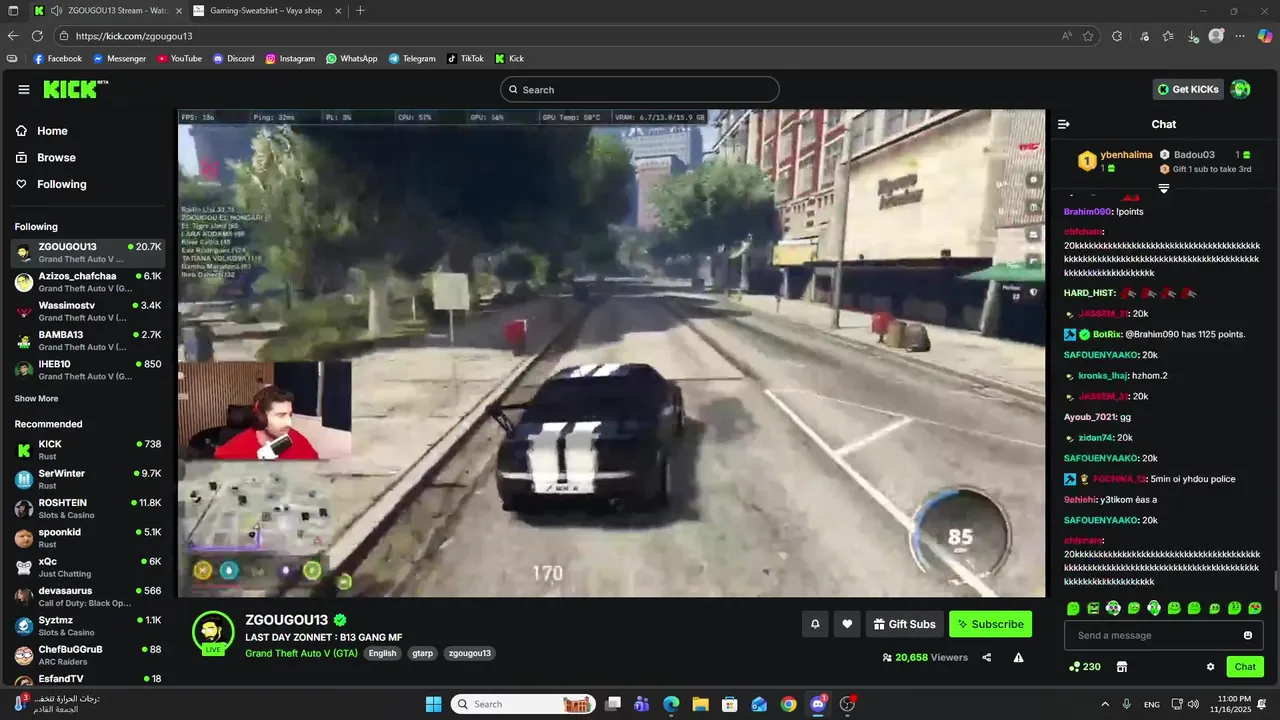Open browser downloads icon
This screenshot has height=720, width=1280.
[x=1193, y=36]
